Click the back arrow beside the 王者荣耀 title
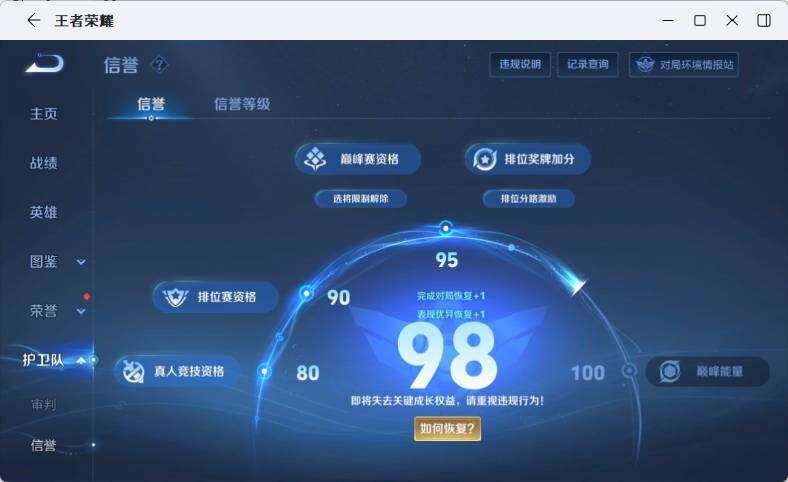 click(x=34, y=21)
